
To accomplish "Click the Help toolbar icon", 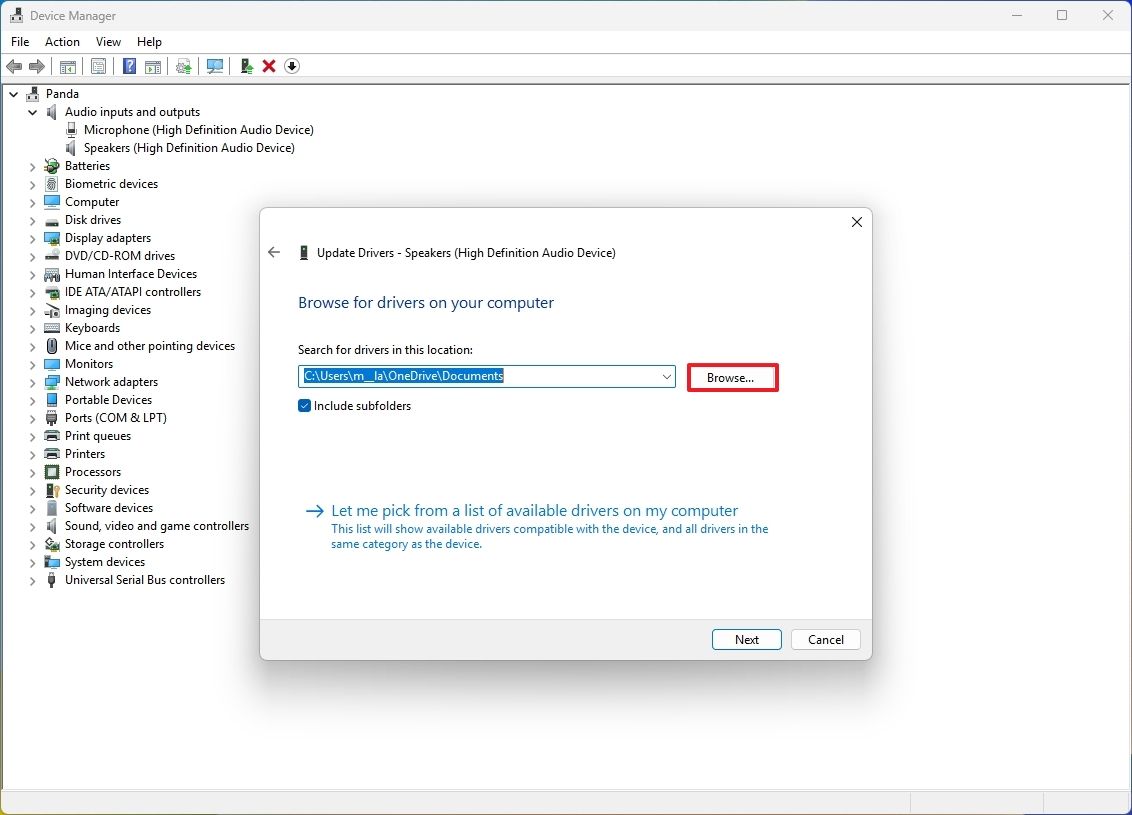I will pyautogui.click(x=129, y=66).
